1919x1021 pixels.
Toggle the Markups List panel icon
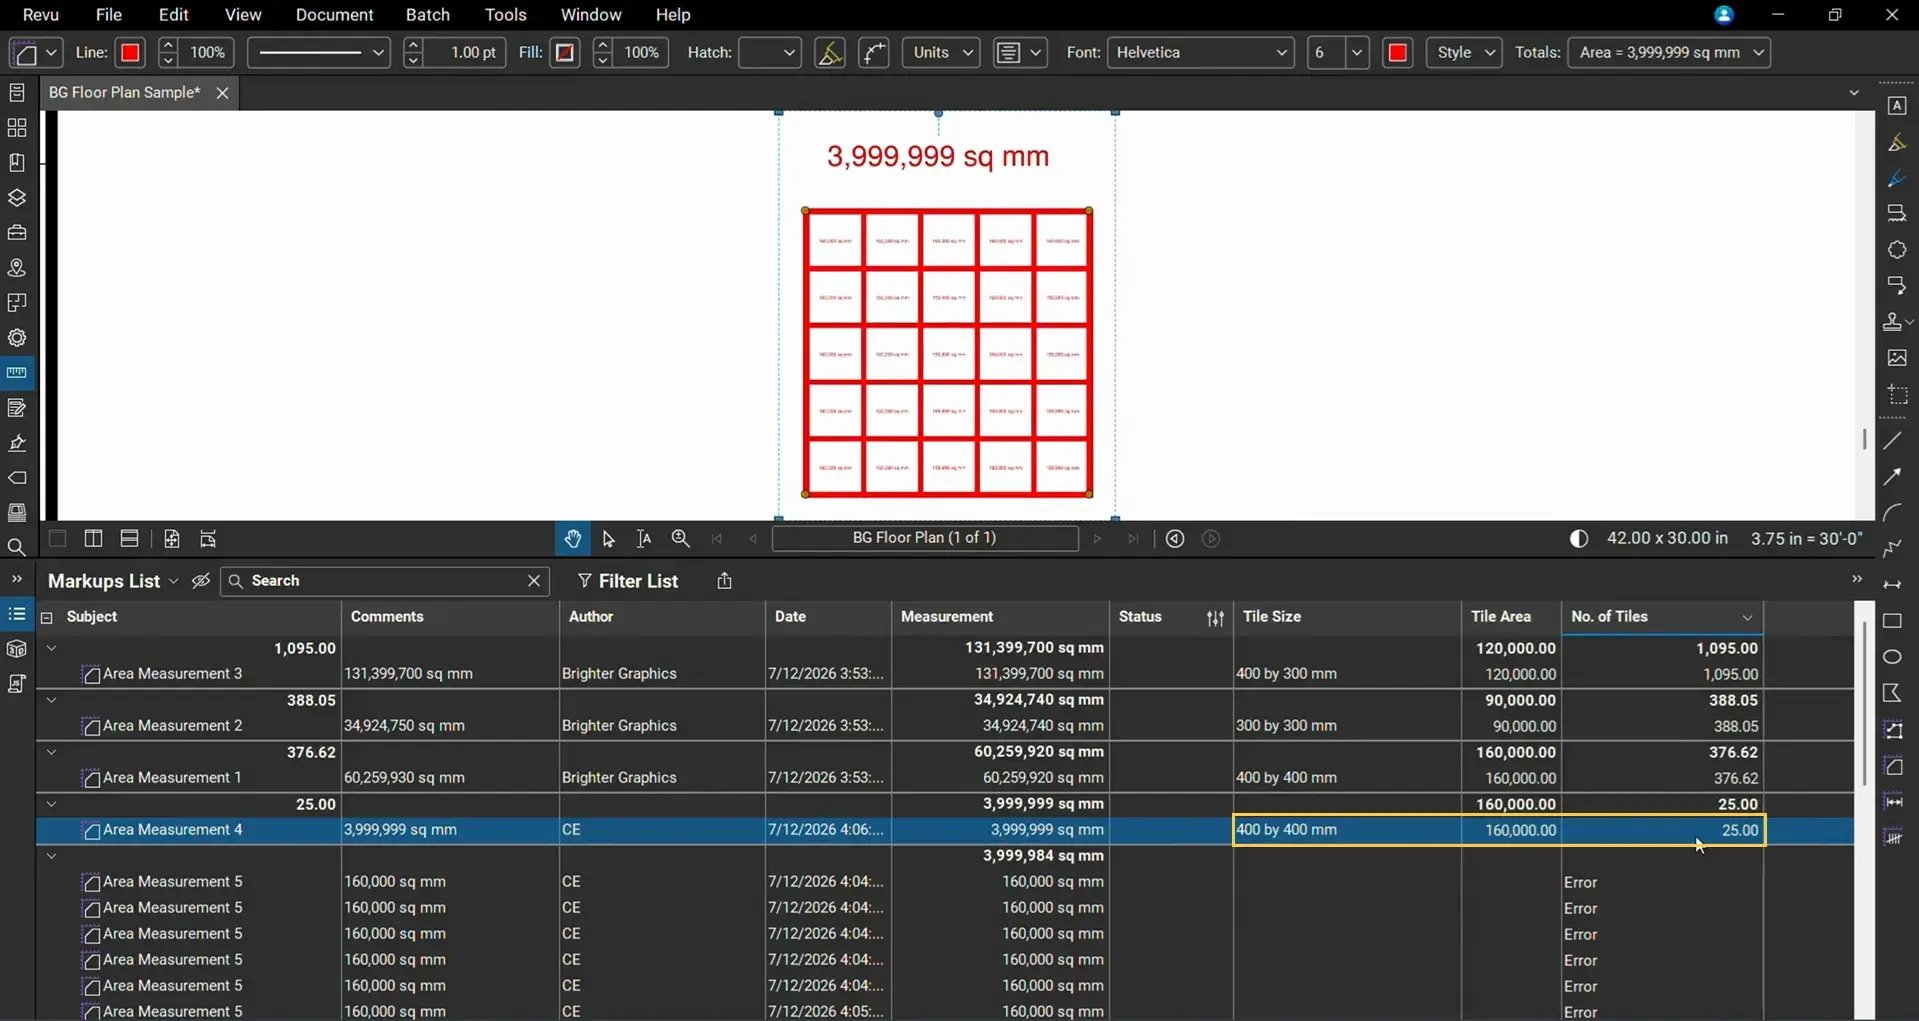click(17, 614)
